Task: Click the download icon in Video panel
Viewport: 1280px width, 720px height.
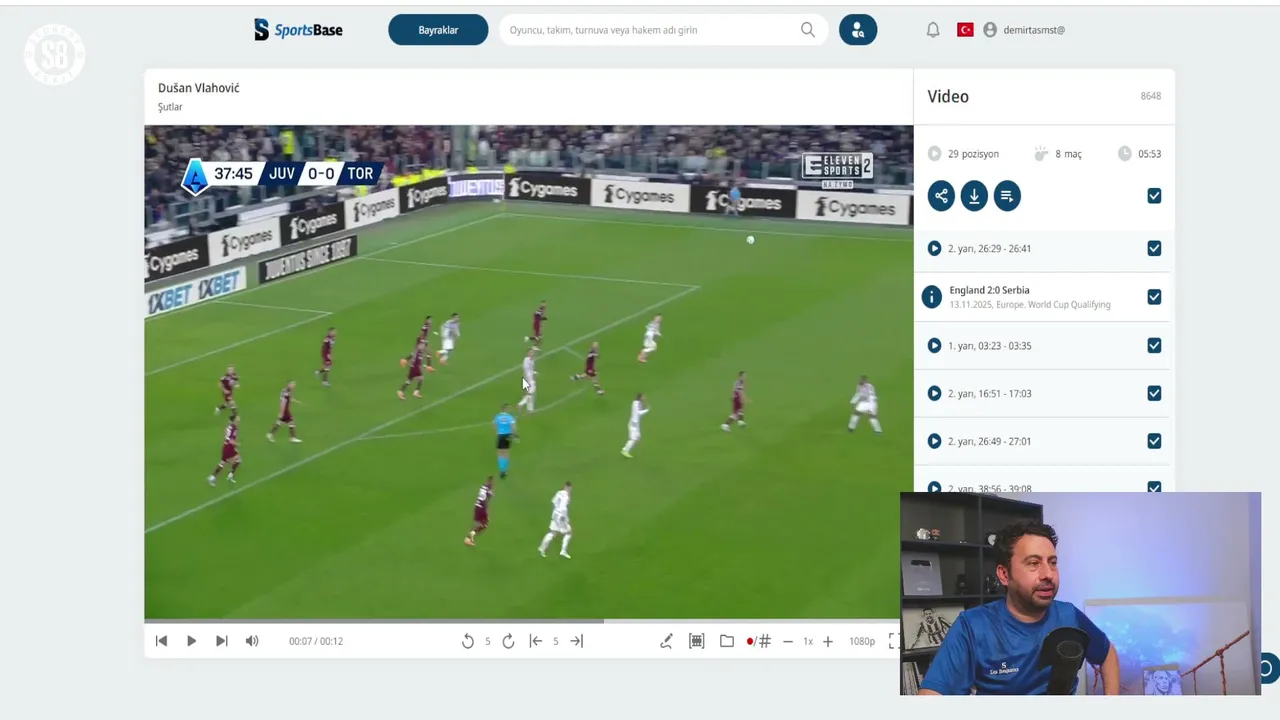Action: [x=974, y=196]
